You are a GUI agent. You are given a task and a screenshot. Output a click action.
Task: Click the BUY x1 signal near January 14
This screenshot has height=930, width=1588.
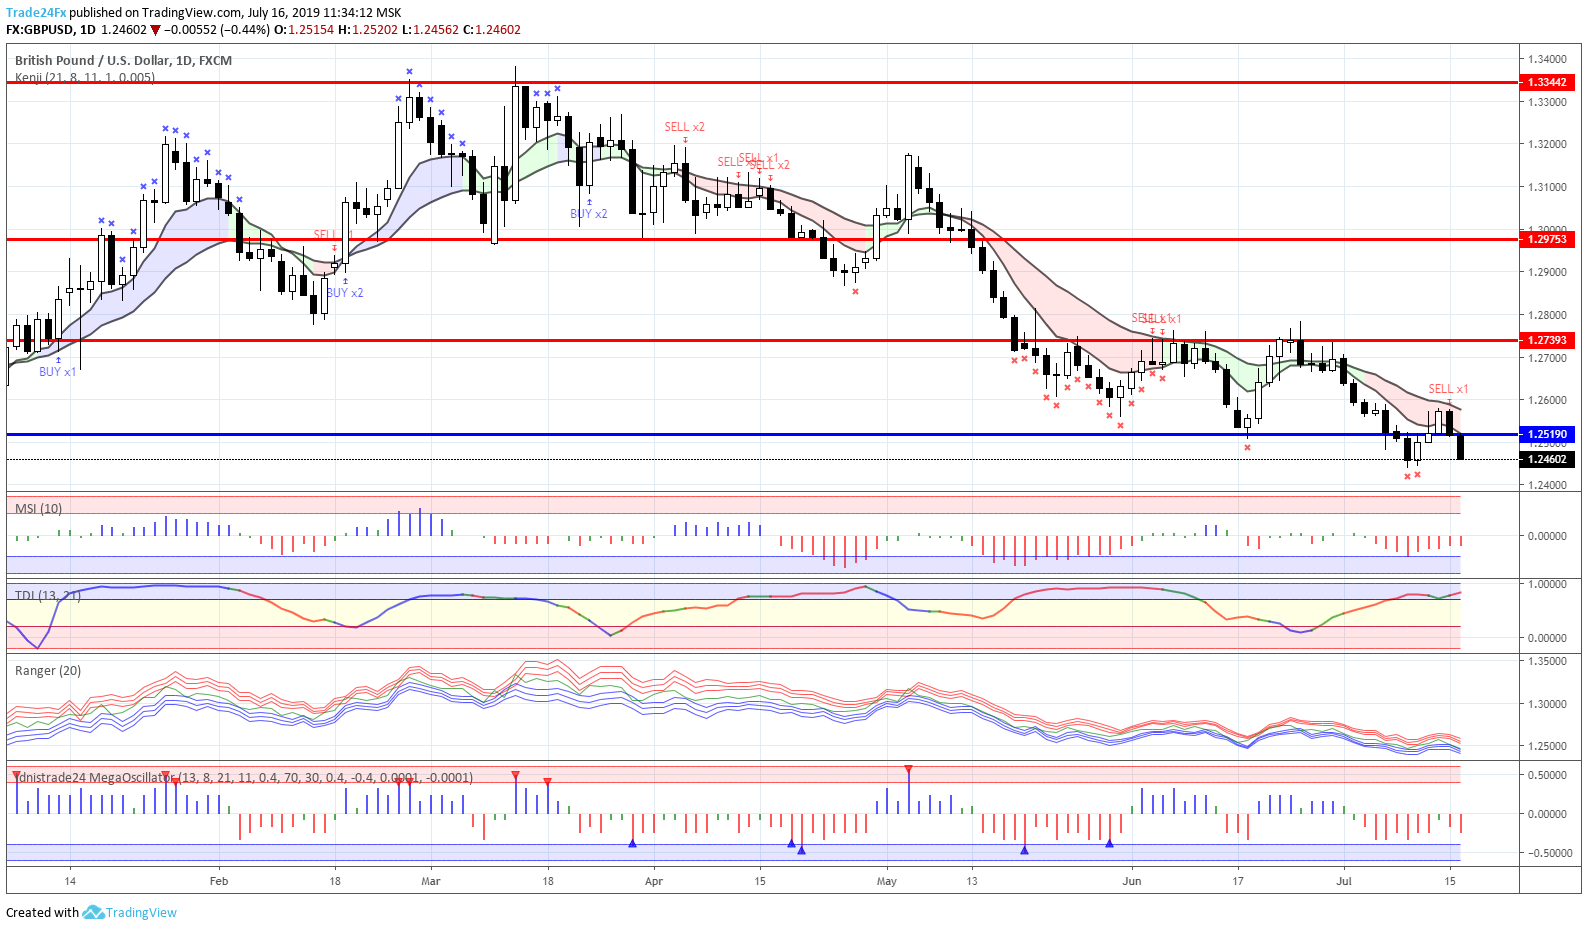coord(57,372)
